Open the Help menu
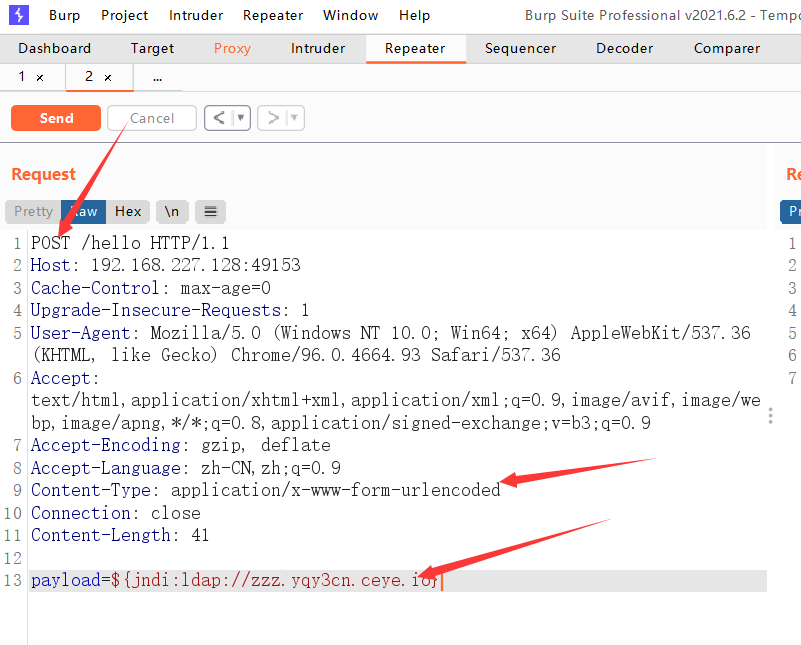Image resolution: width=801 pixels, height=645 pixels. 414,15
